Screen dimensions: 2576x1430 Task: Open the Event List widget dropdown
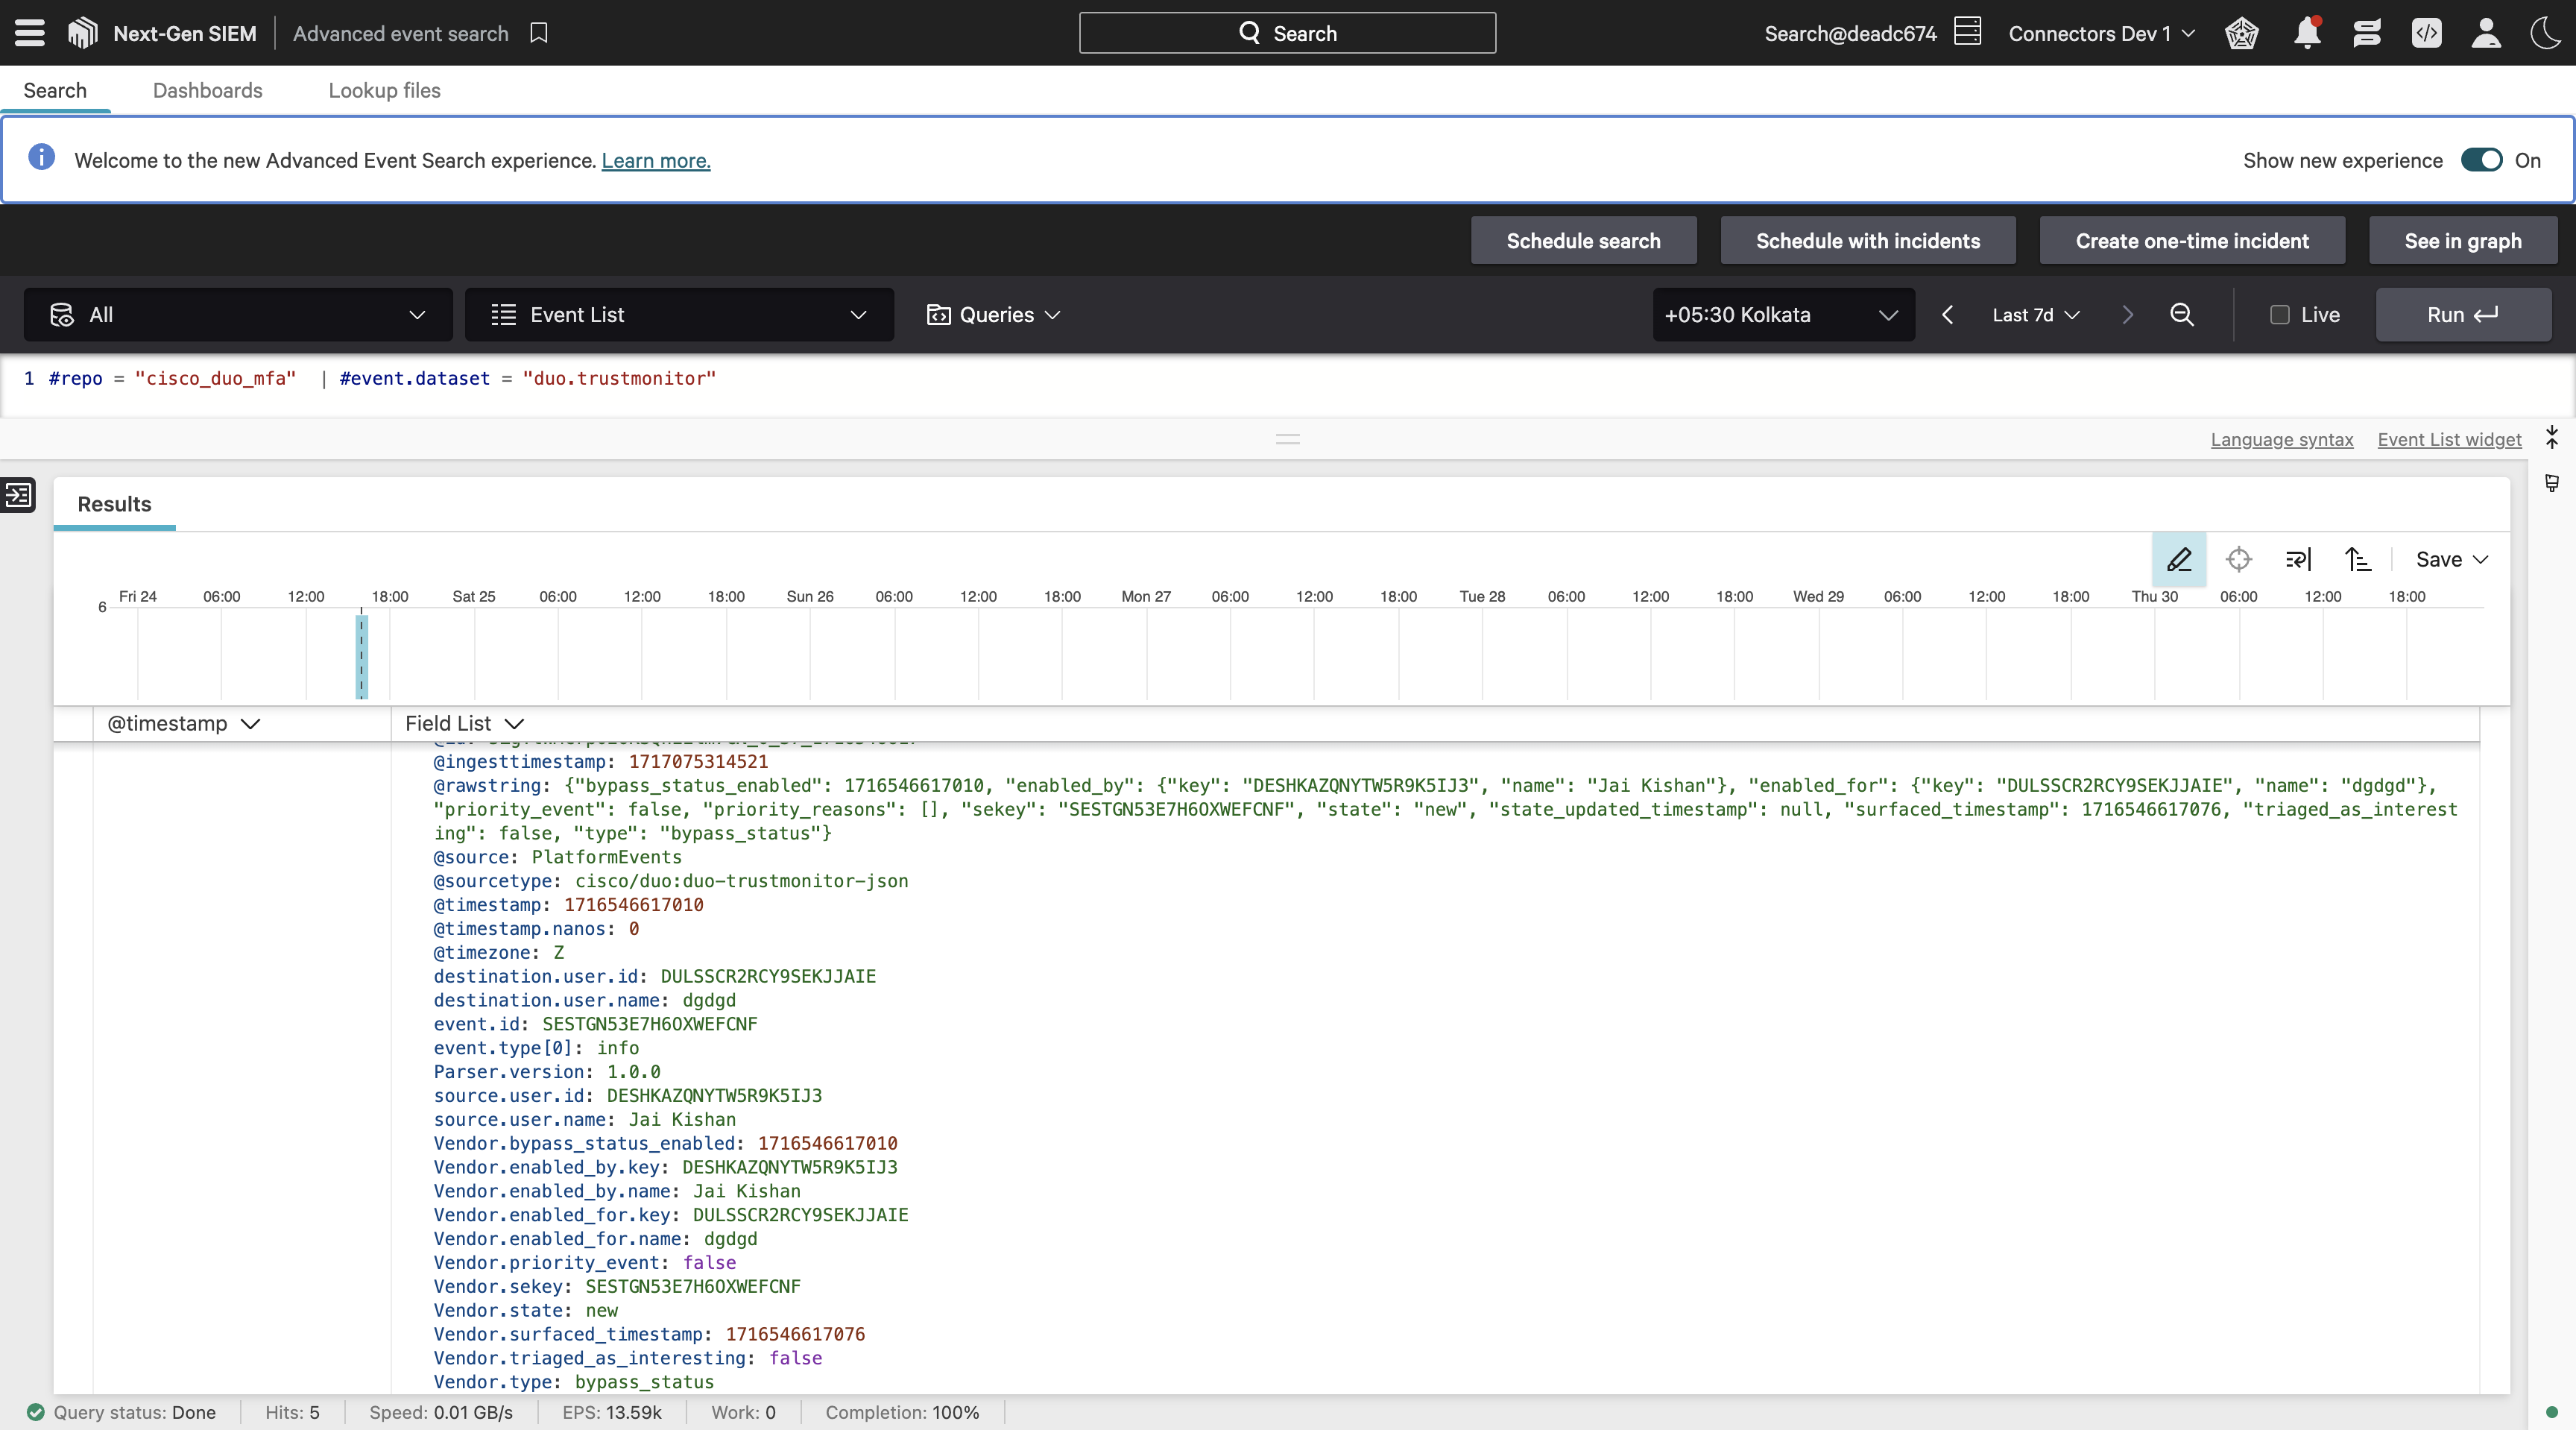[679, 315]
